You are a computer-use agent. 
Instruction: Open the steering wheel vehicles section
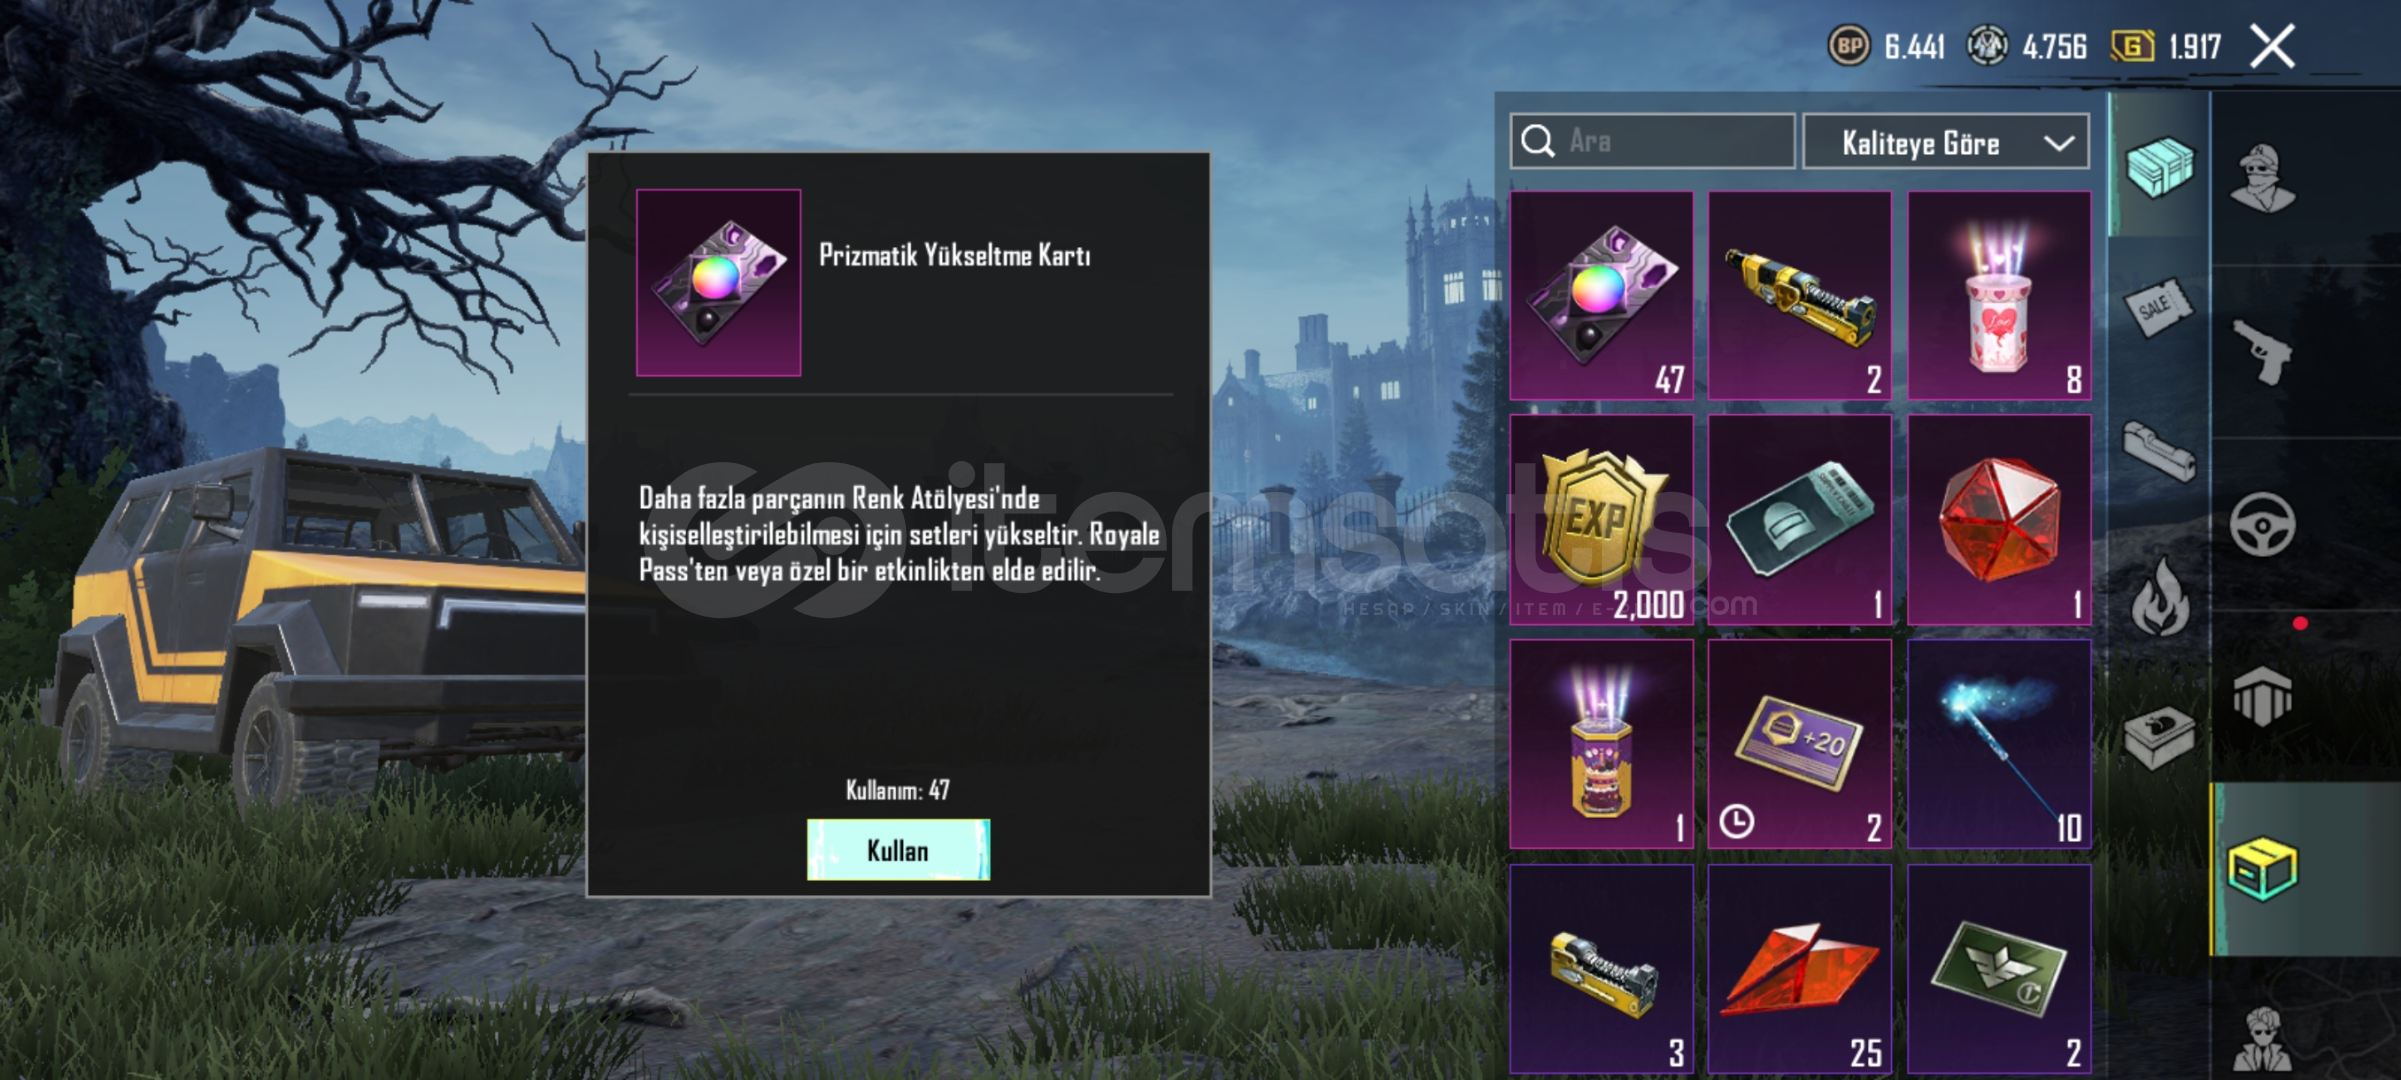[x=2262, y=524]
